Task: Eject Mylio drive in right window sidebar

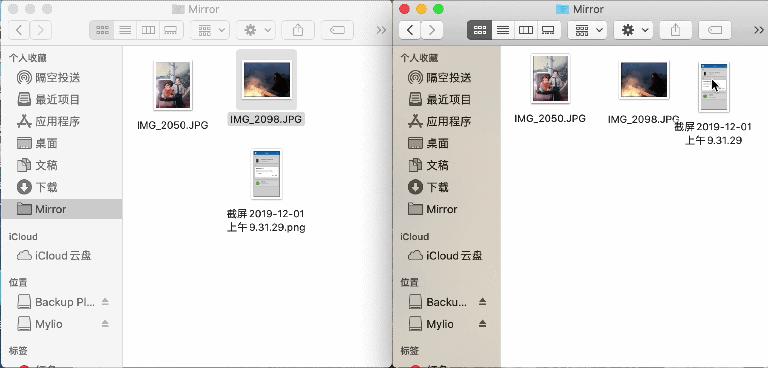Action: [482, 324]
